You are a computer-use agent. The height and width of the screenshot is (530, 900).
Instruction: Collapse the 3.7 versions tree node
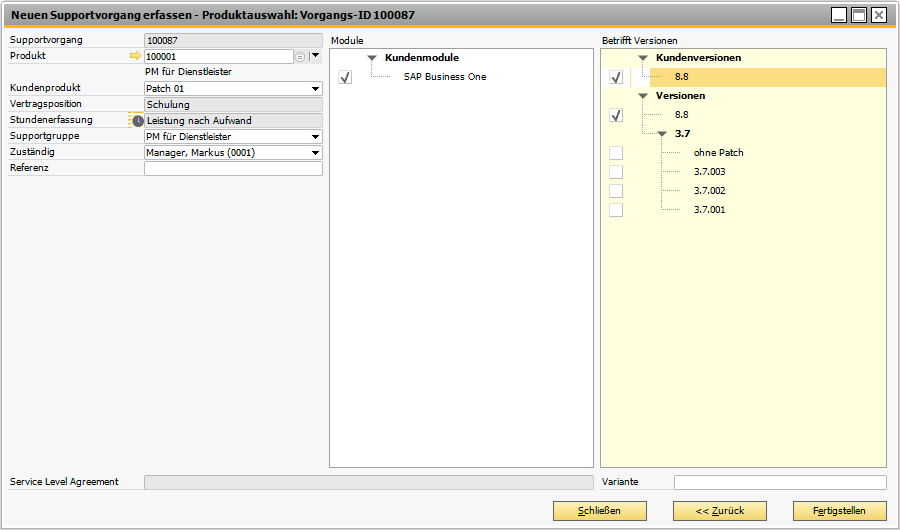662,134
